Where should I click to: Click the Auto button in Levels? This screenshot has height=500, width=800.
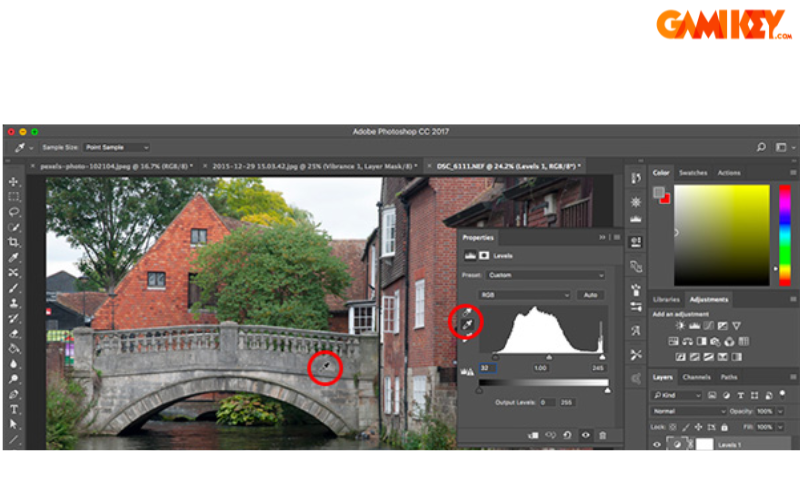(x=590, y=295)
